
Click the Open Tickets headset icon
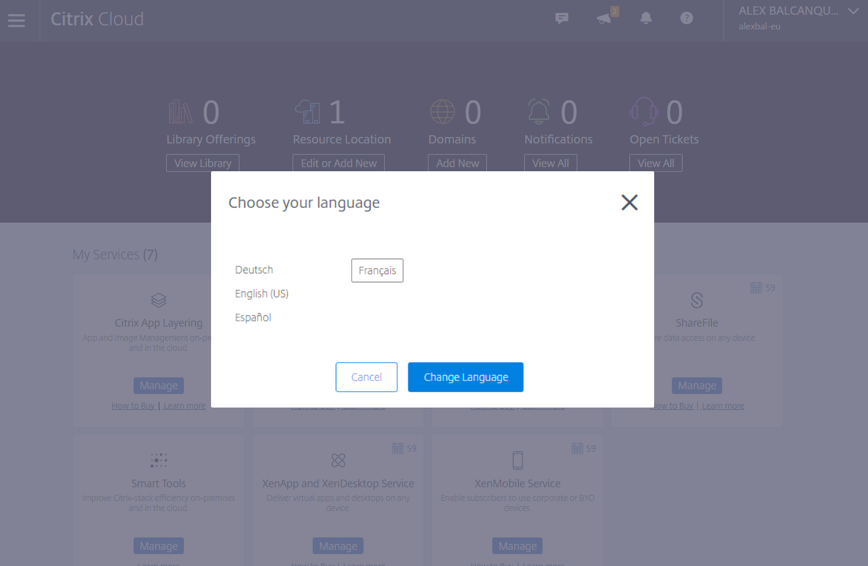pyautogui.click(x=643, y=111)
